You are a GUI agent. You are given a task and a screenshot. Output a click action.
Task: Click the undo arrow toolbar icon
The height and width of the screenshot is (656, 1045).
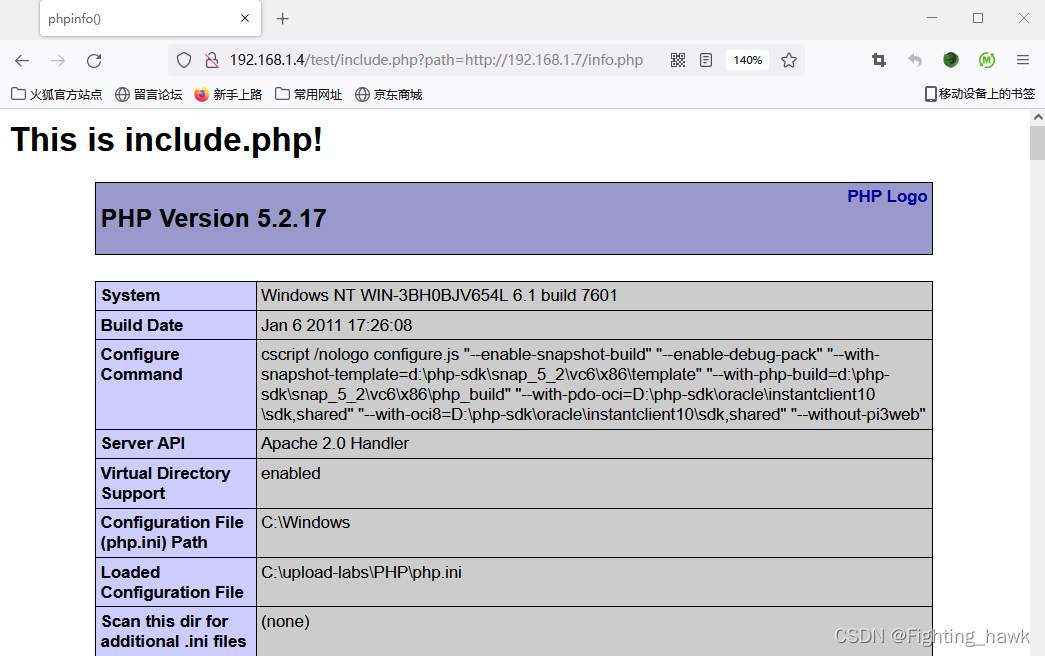pos(915,61)
